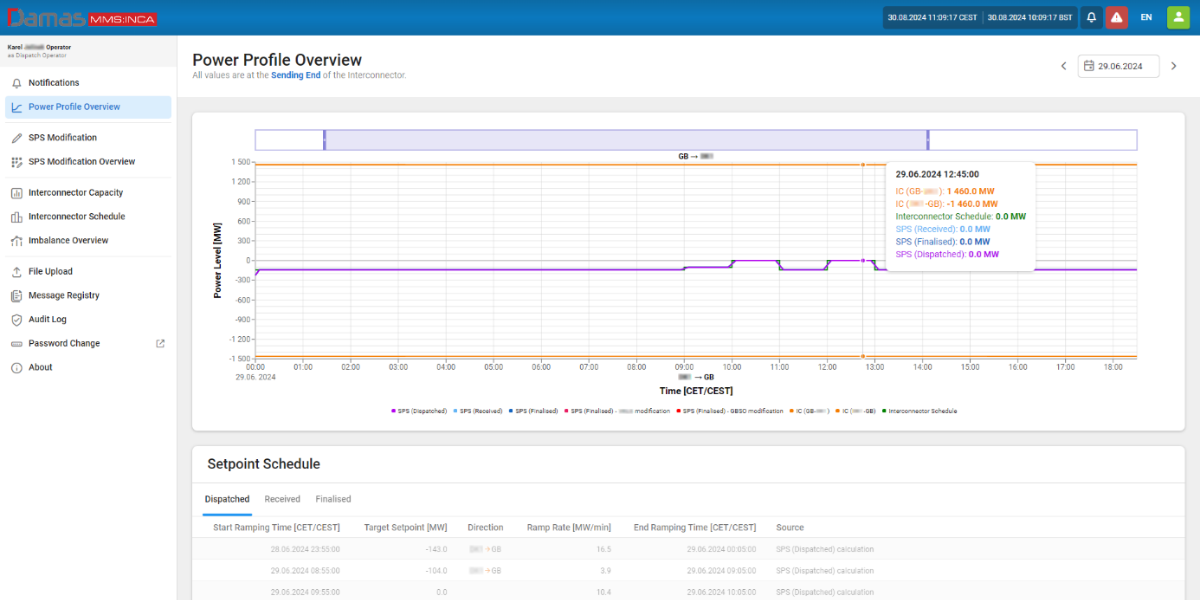Click the Damas MMS:INCA logo
This screenshot has height=600, width=1200.
click(x=80, y=18)
